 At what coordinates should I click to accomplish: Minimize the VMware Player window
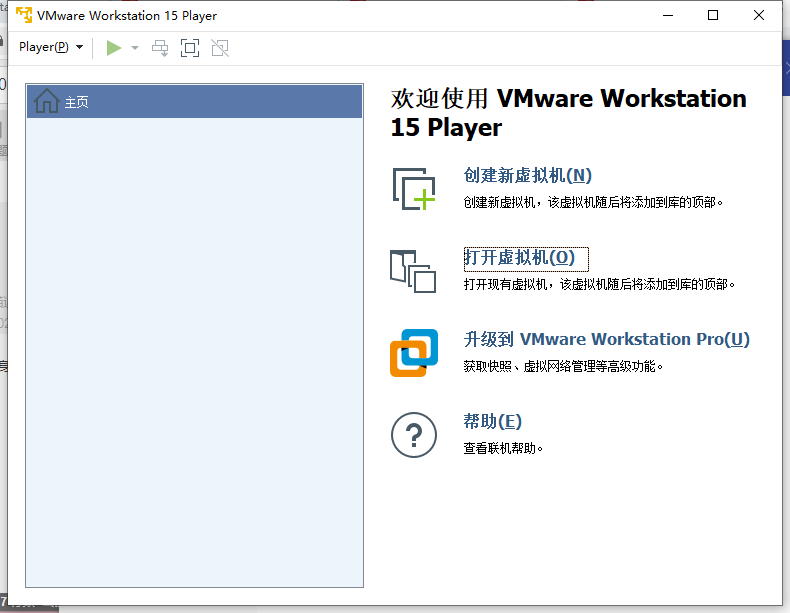coord(668,15)
